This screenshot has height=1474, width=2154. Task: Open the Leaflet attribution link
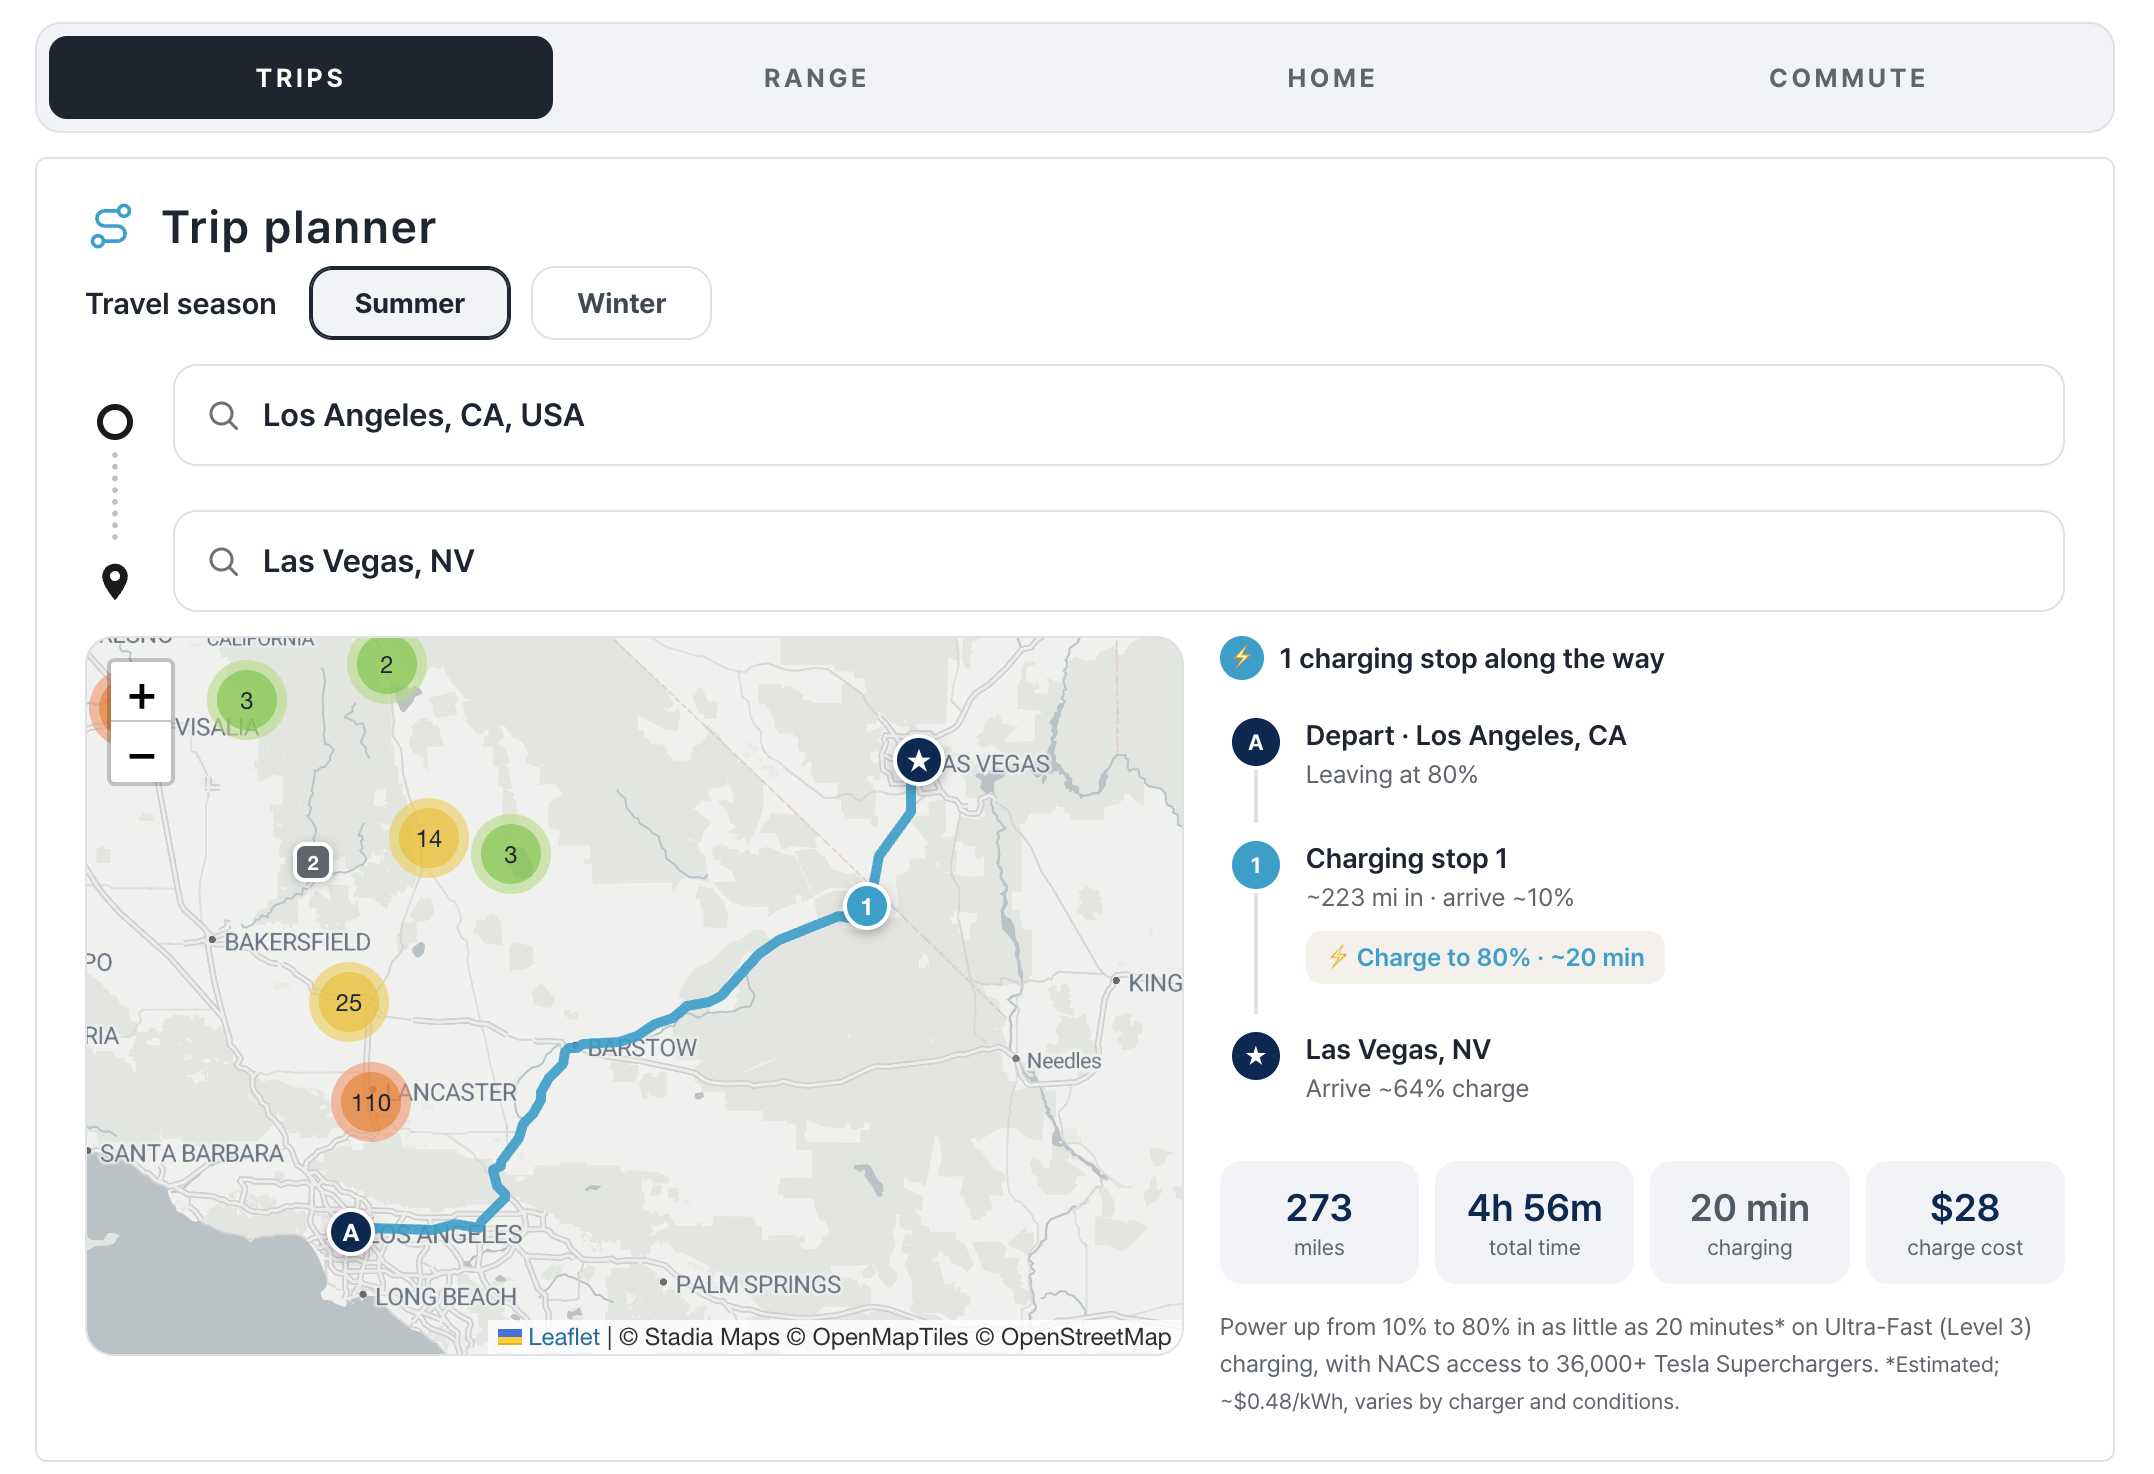coord(563,1337)
